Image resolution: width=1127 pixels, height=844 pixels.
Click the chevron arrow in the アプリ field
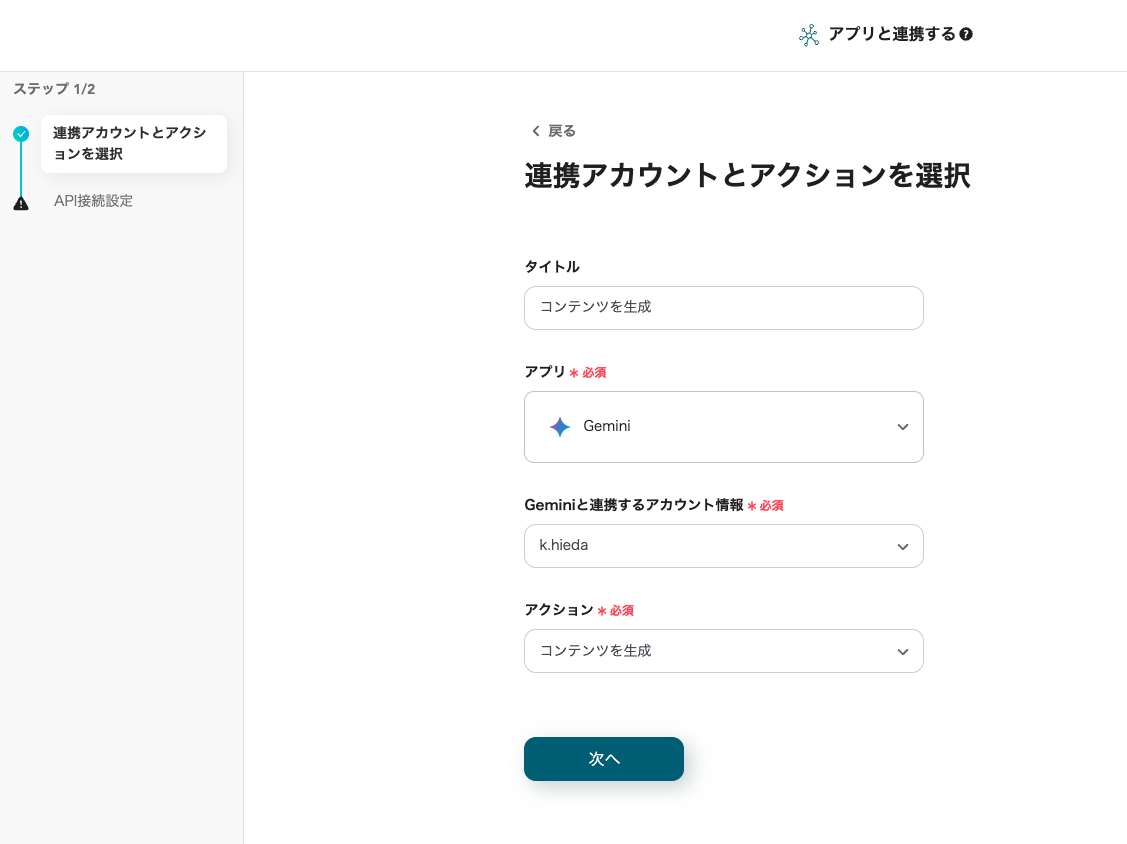pyautogui.click(x=902, y=427)
